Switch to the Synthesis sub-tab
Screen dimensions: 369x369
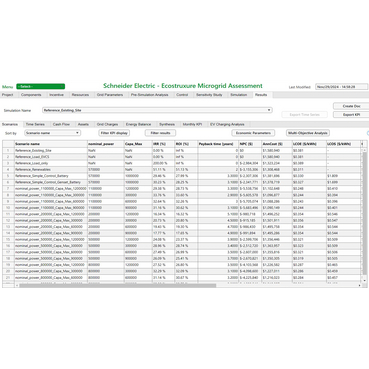[x=167, y=124]
